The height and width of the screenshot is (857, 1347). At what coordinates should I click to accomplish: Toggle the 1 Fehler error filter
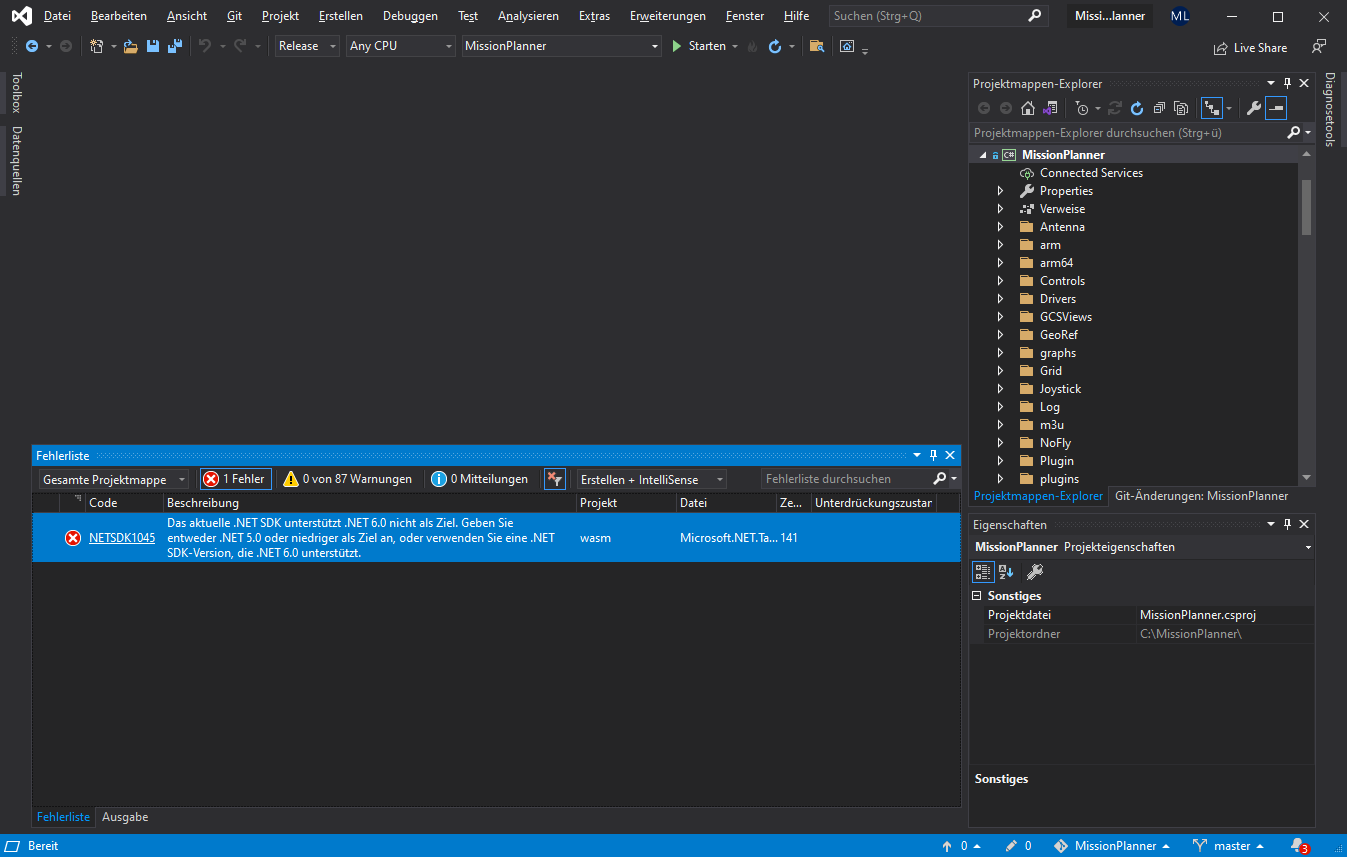pos(235,478)
